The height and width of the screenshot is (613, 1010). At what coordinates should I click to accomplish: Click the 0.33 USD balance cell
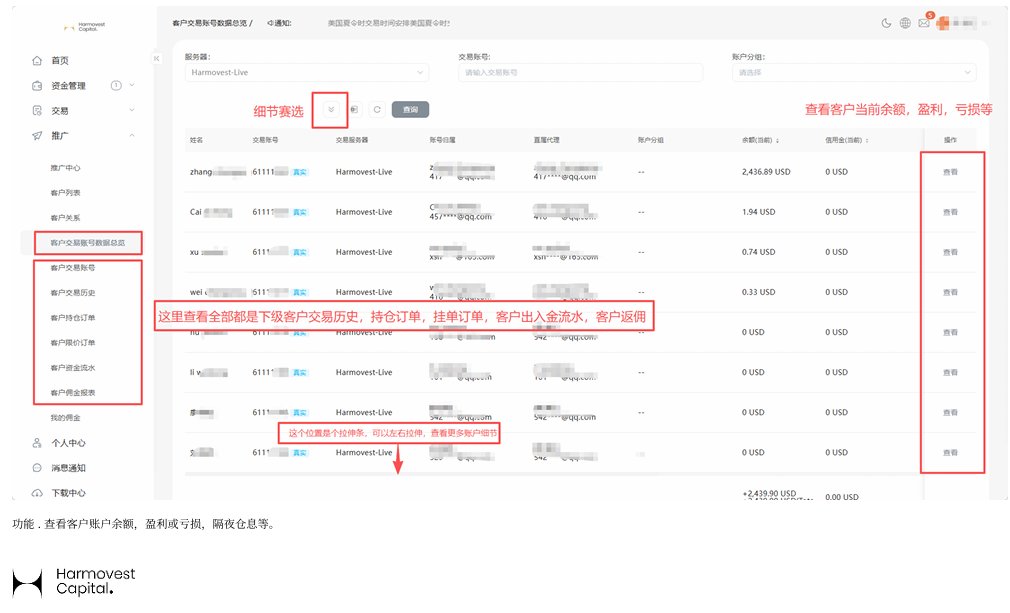coord(758,292)
